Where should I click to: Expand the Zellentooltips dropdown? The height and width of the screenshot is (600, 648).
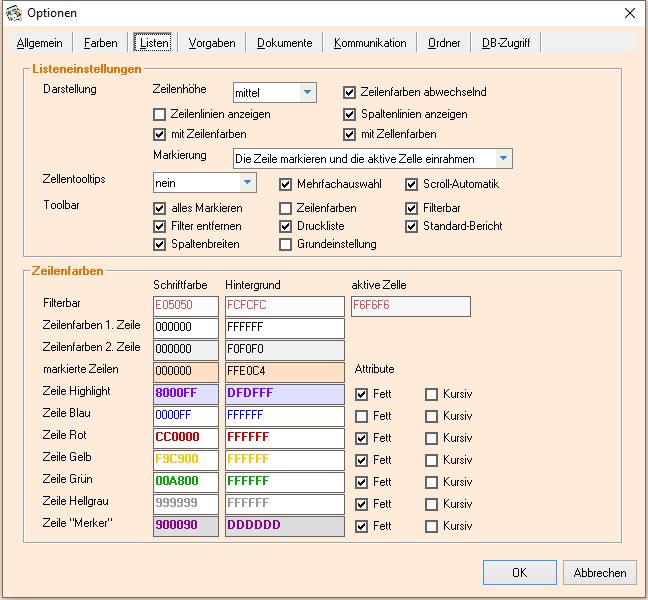[247, 183]
